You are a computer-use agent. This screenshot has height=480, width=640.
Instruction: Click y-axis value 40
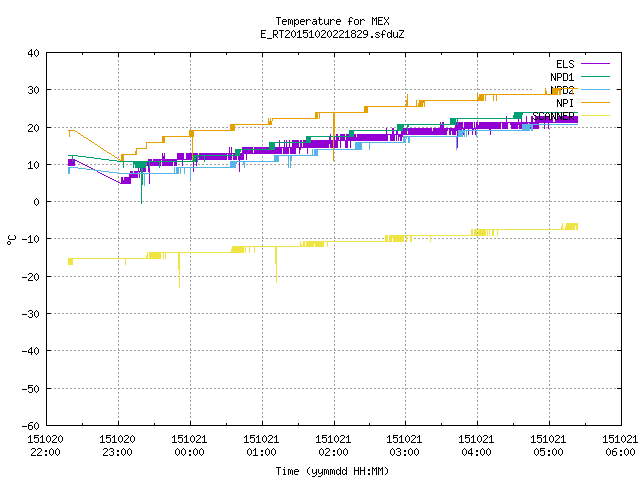tap(33, 53)
